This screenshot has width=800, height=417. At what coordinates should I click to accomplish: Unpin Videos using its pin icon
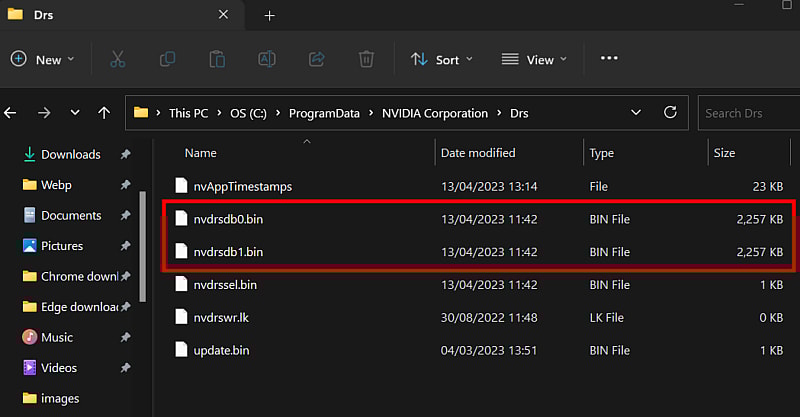pyautogui.click(x=125, y=367)
